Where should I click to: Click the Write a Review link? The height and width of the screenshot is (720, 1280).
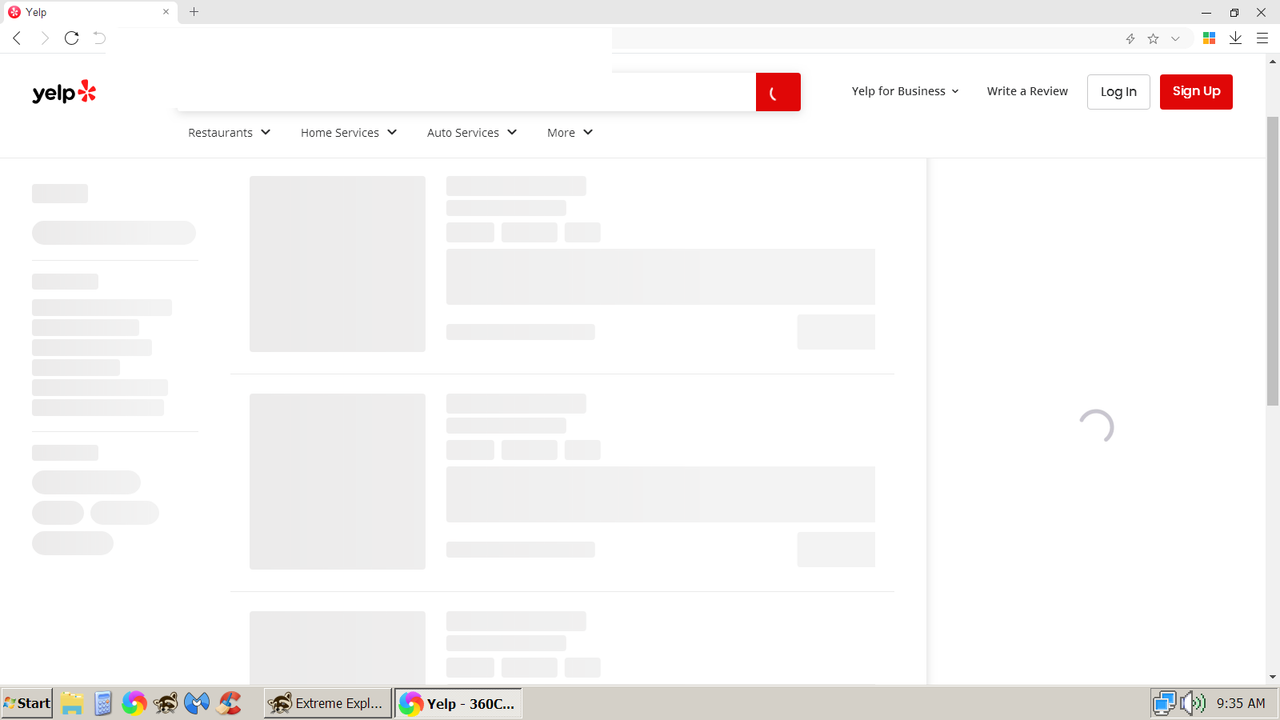(1027, 91)
